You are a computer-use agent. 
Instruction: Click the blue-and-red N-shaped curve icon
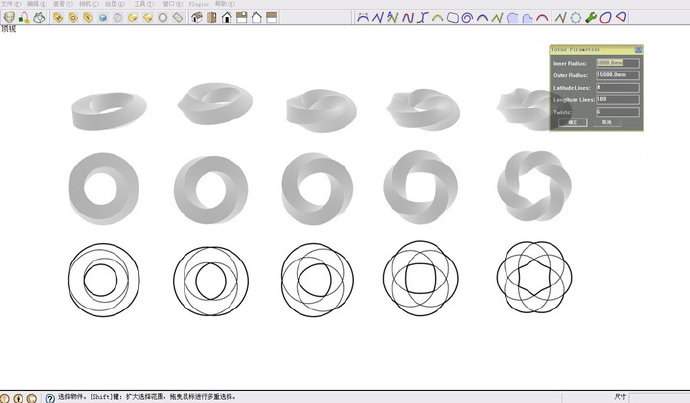click(x=408, y=18)
